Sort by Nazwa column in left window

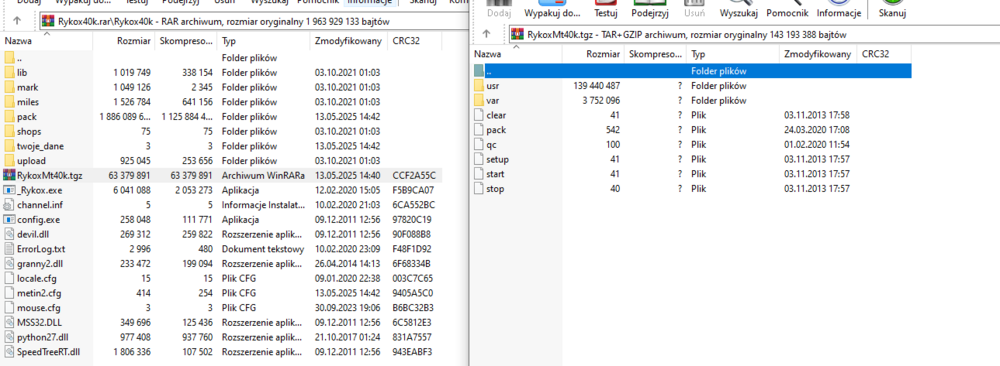(47, 41)
